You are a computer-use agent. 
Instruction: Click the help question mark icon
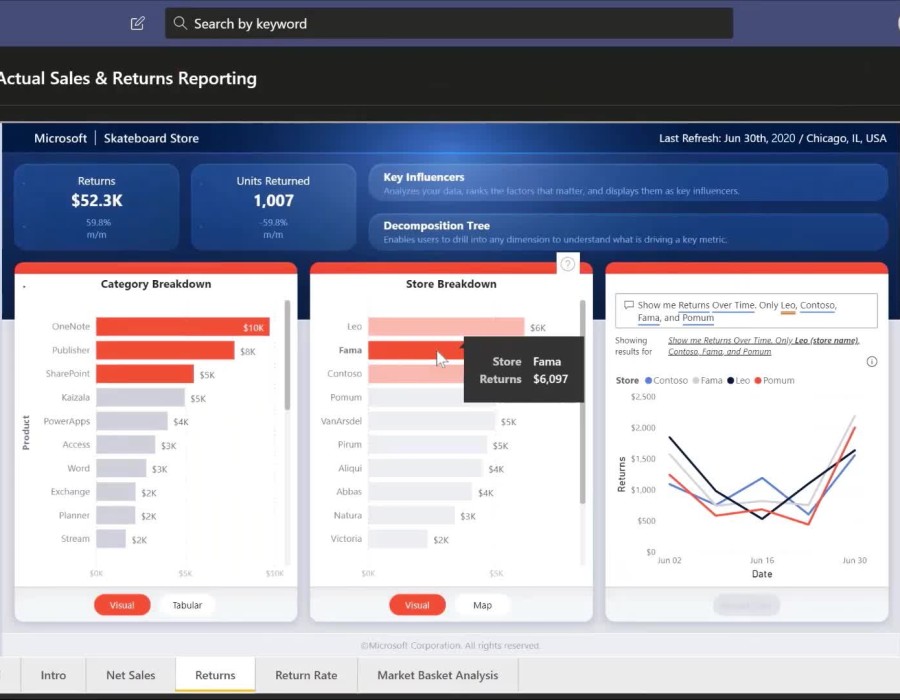(568, 264)
